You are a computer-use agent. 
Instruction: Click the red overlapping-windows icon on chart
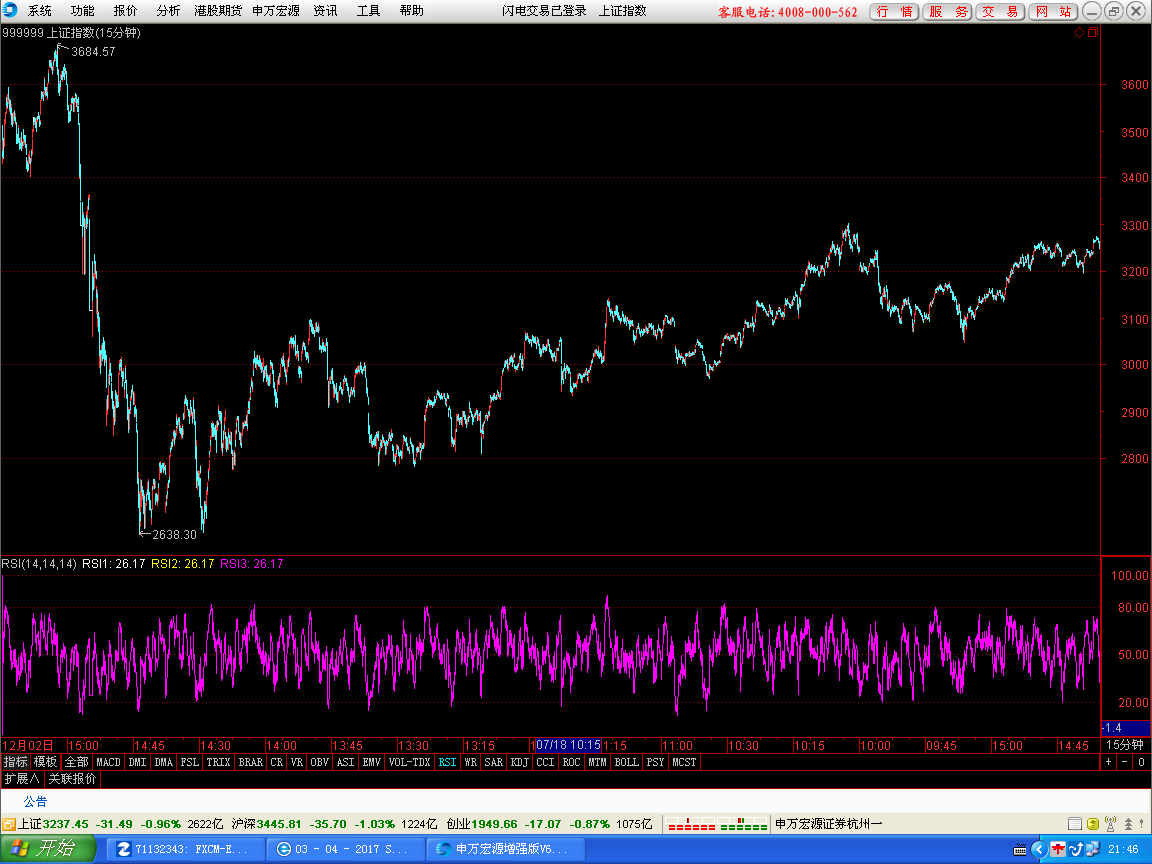pyautogui.click(x=1092, y=32)
